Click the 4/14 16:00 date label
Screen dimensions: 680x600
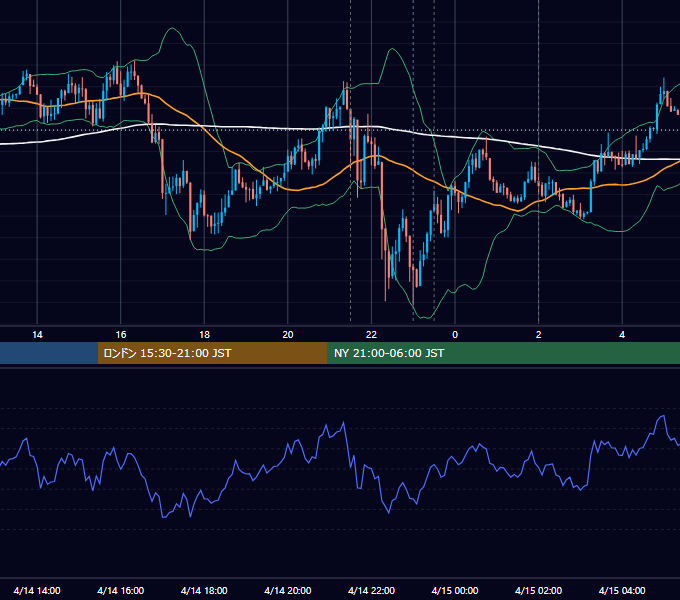click(121, 590)
